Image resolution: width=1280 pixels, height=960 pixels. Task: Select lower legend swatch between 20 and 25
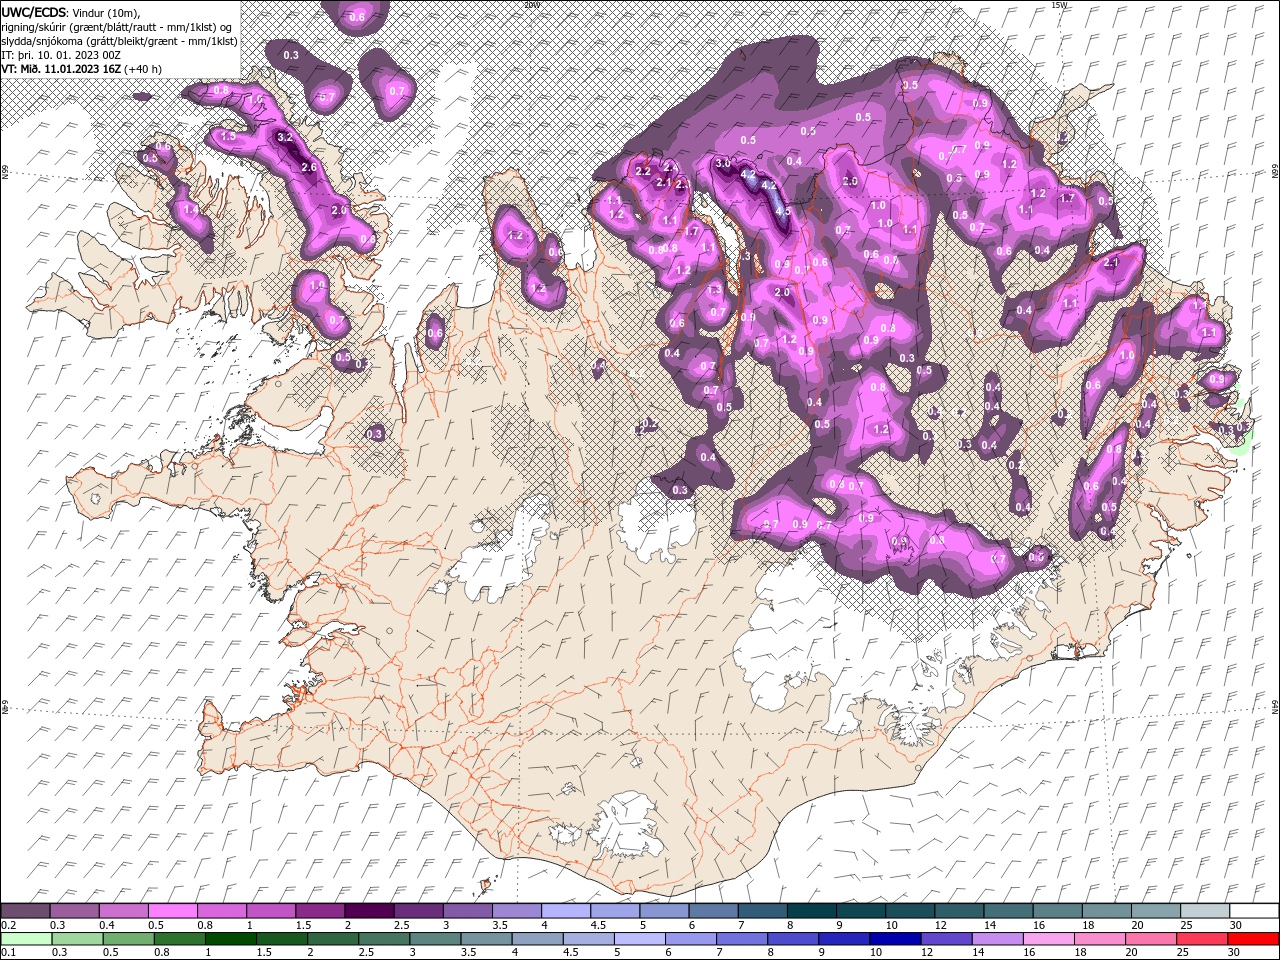(x=1152, y=939)
